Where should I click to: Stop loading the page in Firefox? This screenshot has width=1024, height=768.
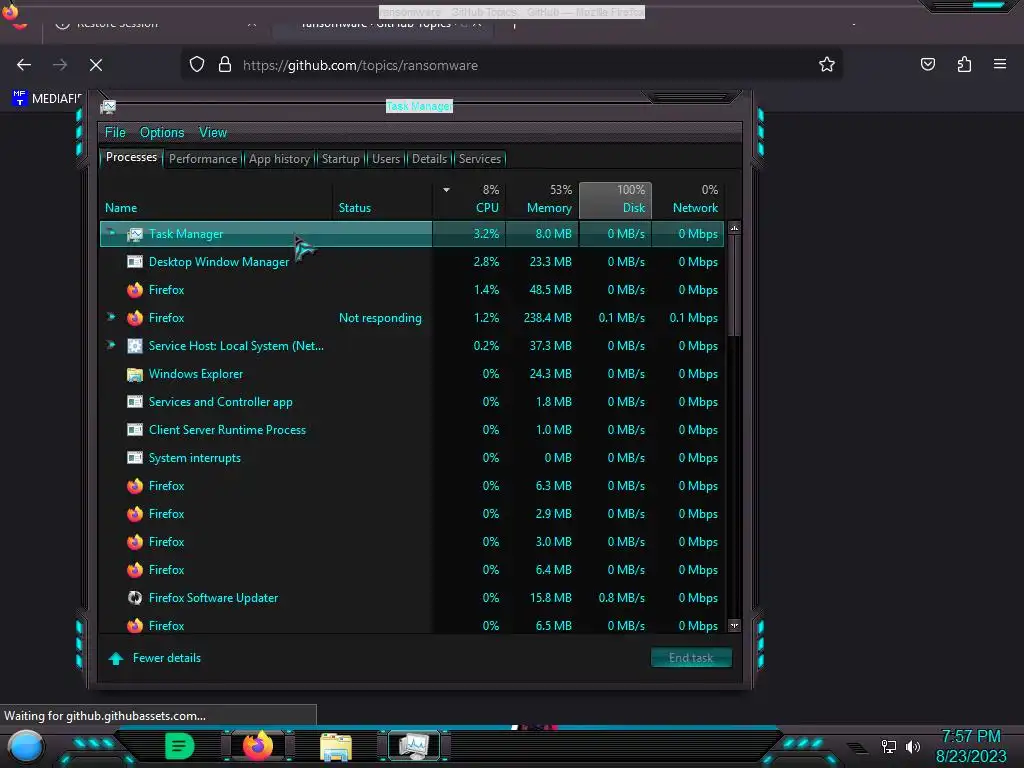(x=95, y=65)
